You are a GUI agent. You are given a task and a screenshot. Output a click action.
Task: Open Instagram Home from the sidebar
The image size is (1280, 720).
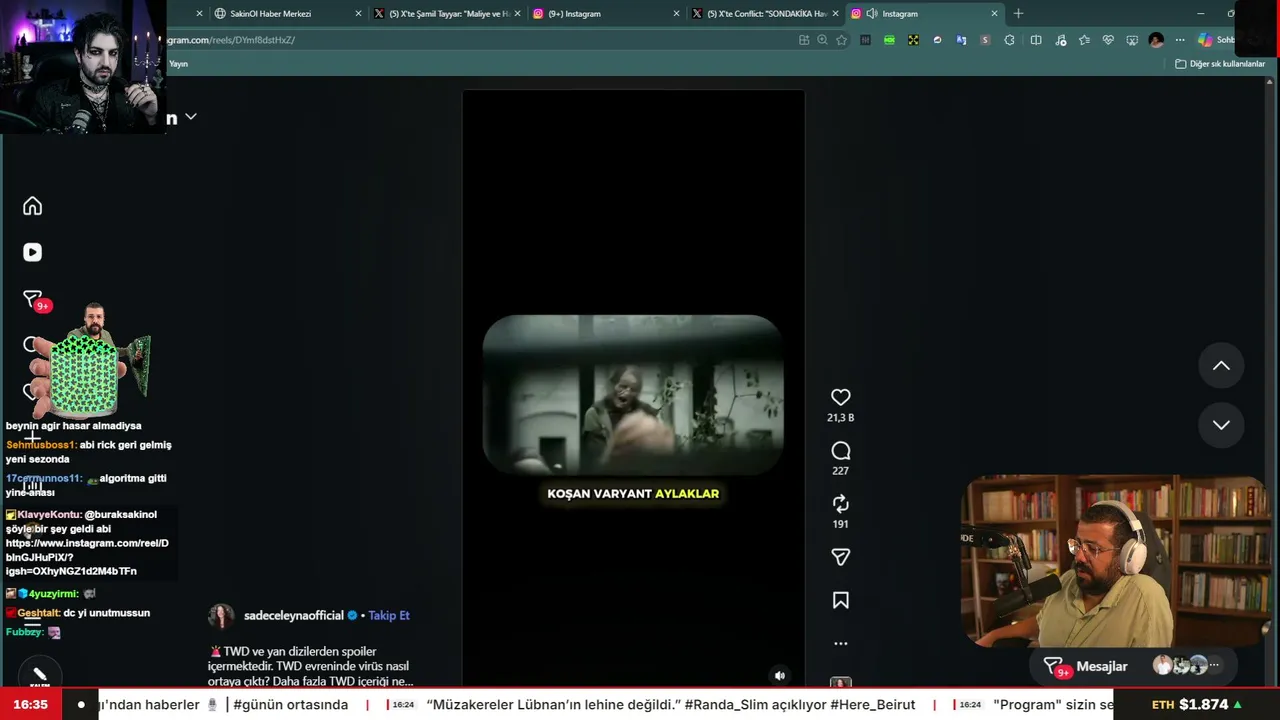33,206
